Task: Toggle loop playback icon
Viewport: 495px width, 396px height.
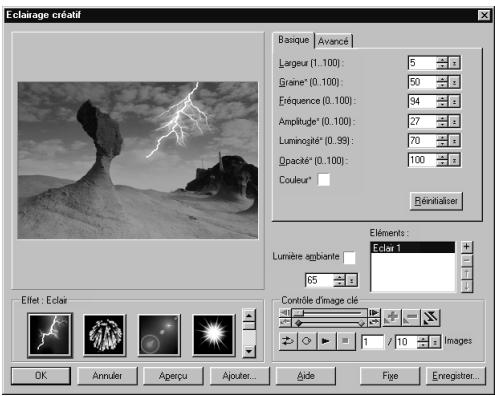Action: click(x=288, y=341)
